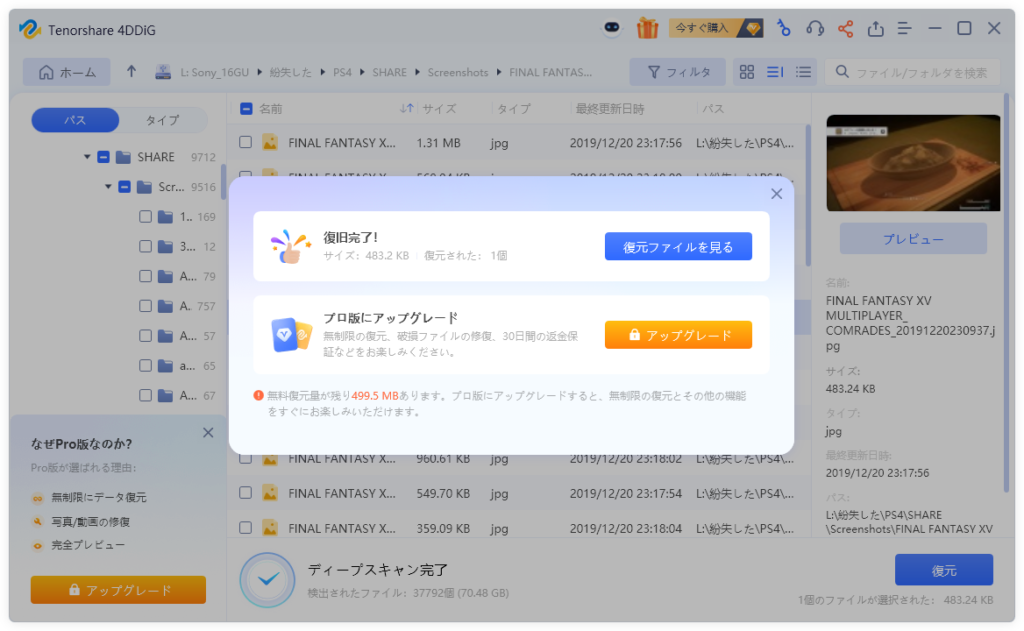This screenshot has height=631, width=1024.
Task: Close the なぜPro版なのか panel
Action: coord(208,432)
